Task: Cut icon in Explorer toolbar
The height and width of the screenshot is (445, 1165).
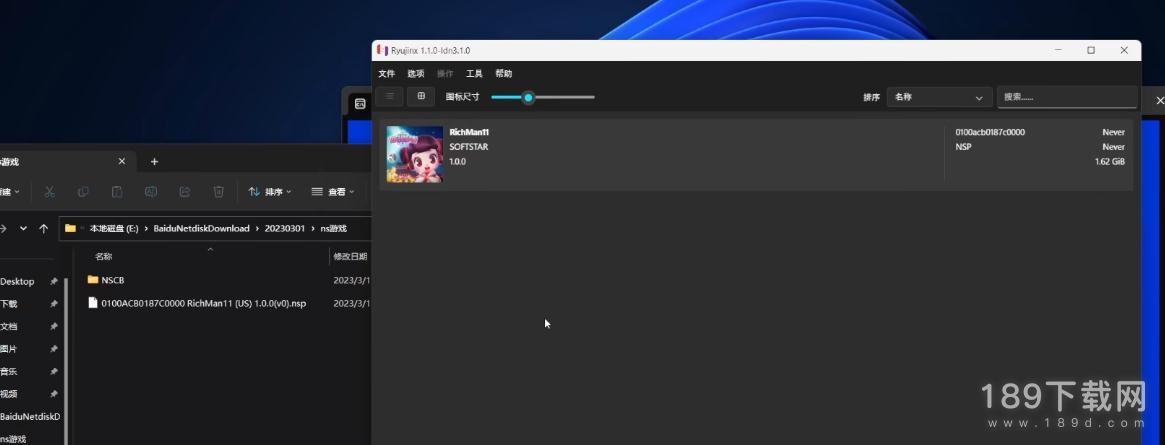Action: click(50, 192)
